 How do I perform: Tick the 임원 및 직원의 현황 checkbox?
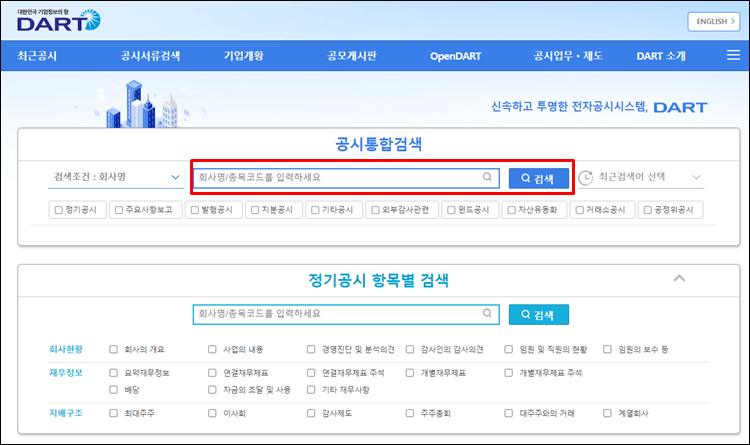coord(508,349)
